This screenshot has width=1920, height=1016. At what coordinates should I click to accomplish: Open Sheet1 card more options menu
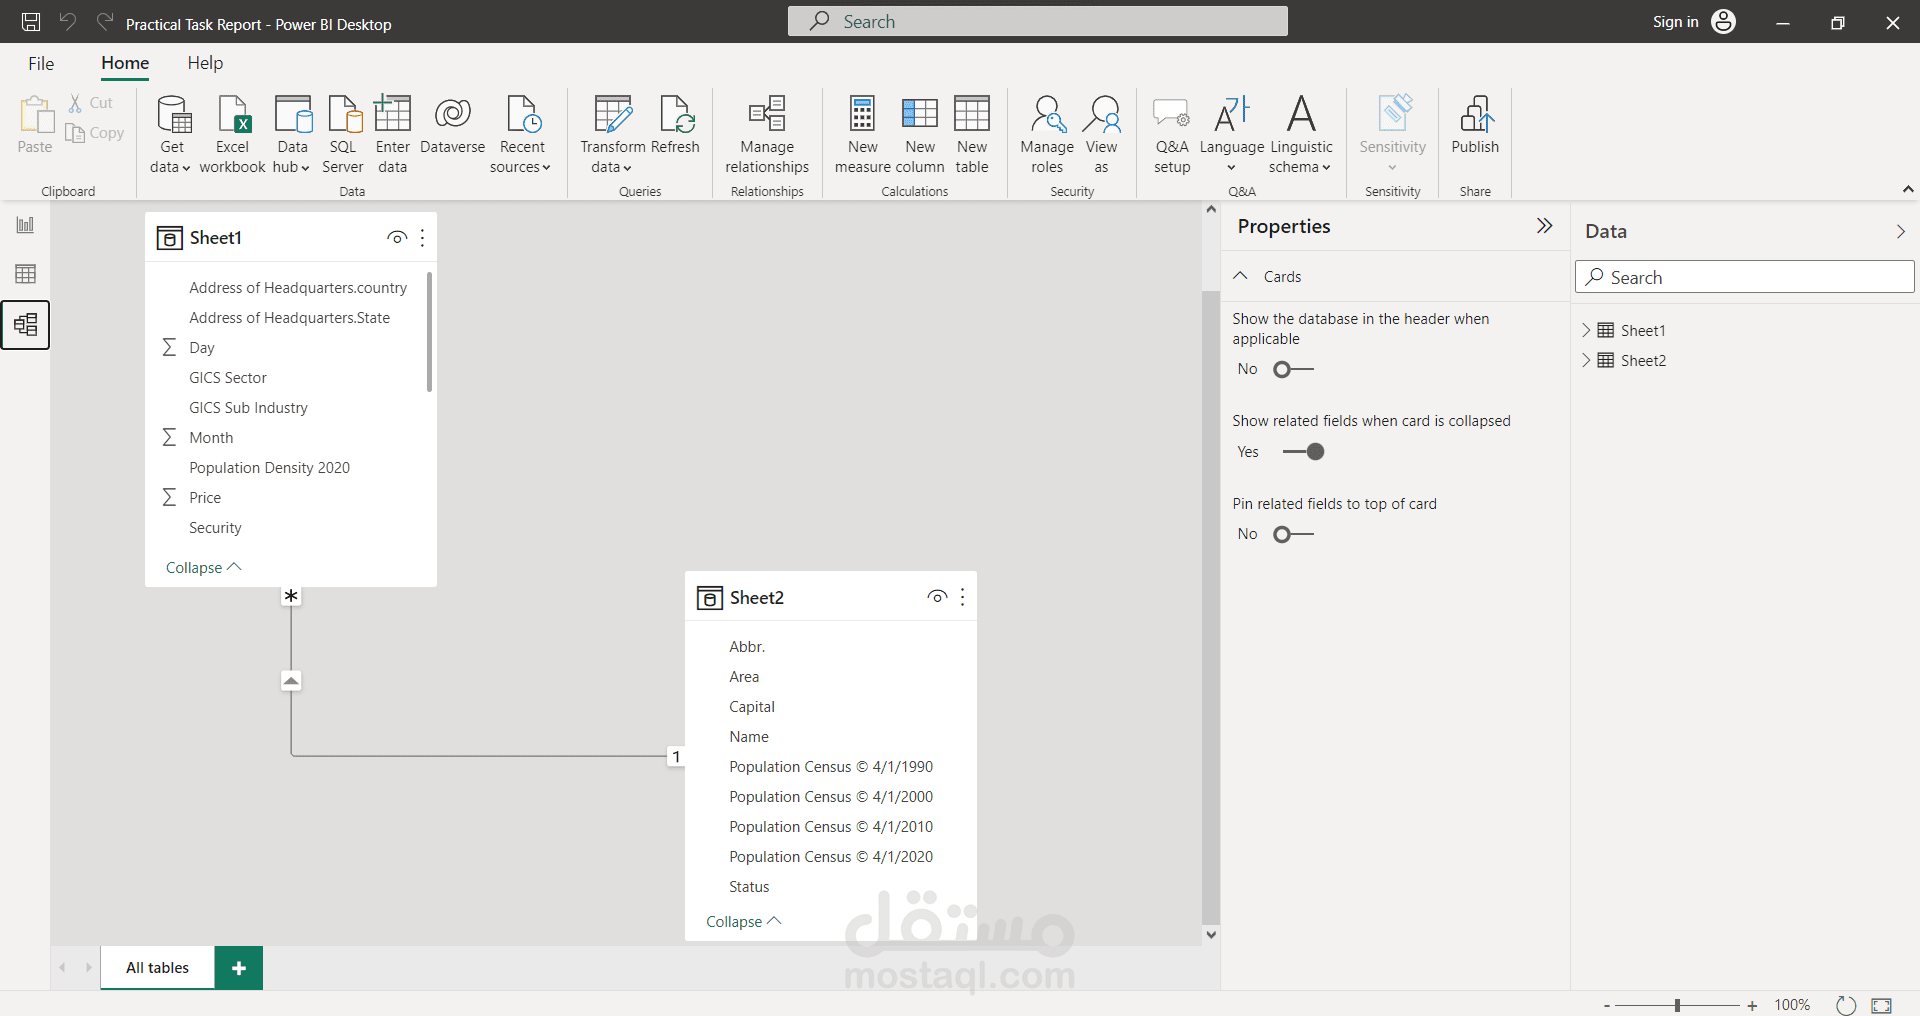tap(422, 238)
